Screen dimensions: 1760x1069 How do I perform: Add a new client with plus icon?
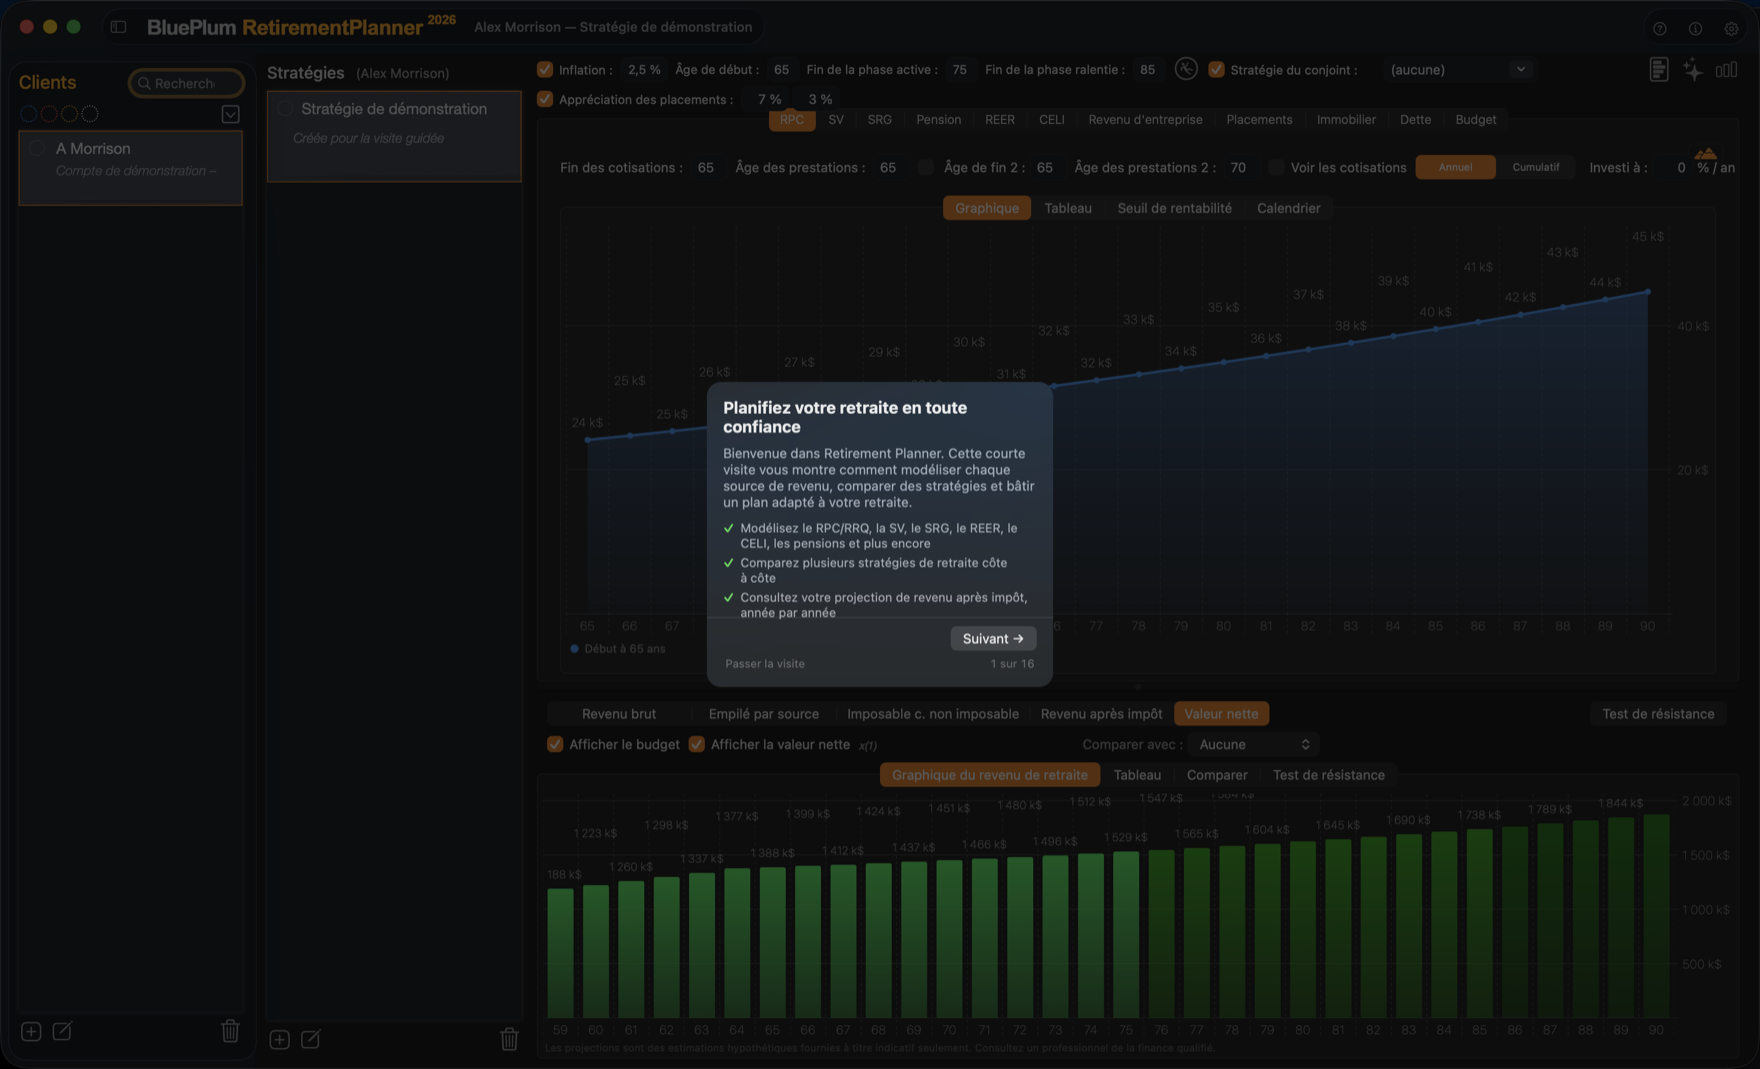point(31,1031)
